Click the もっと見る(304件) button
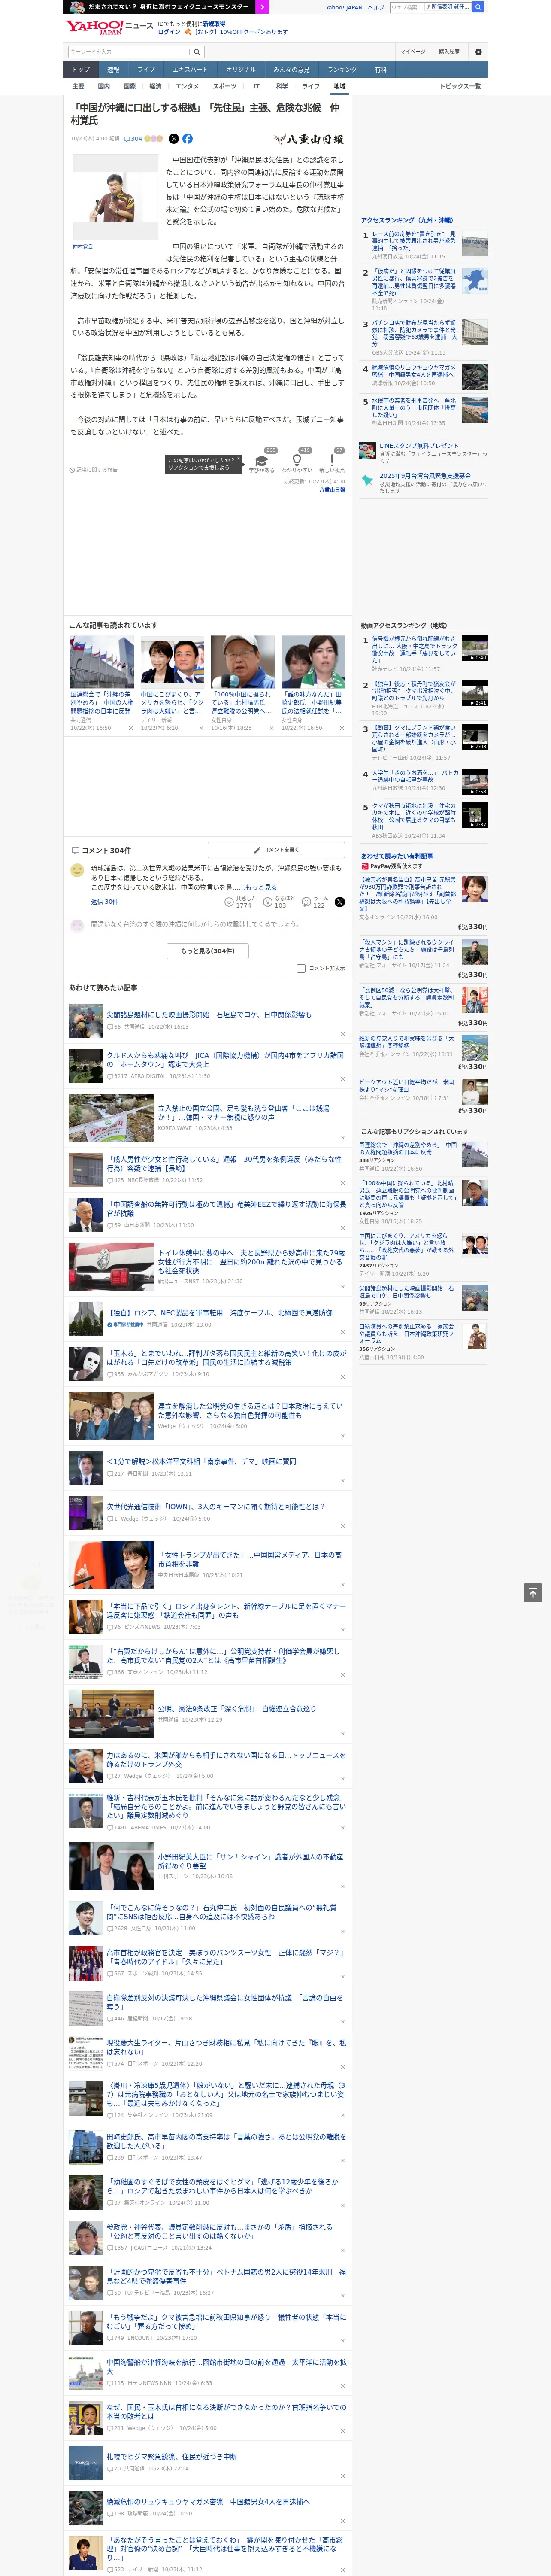The width and height of the screenshot is (551, 2576). click(208, 951)
